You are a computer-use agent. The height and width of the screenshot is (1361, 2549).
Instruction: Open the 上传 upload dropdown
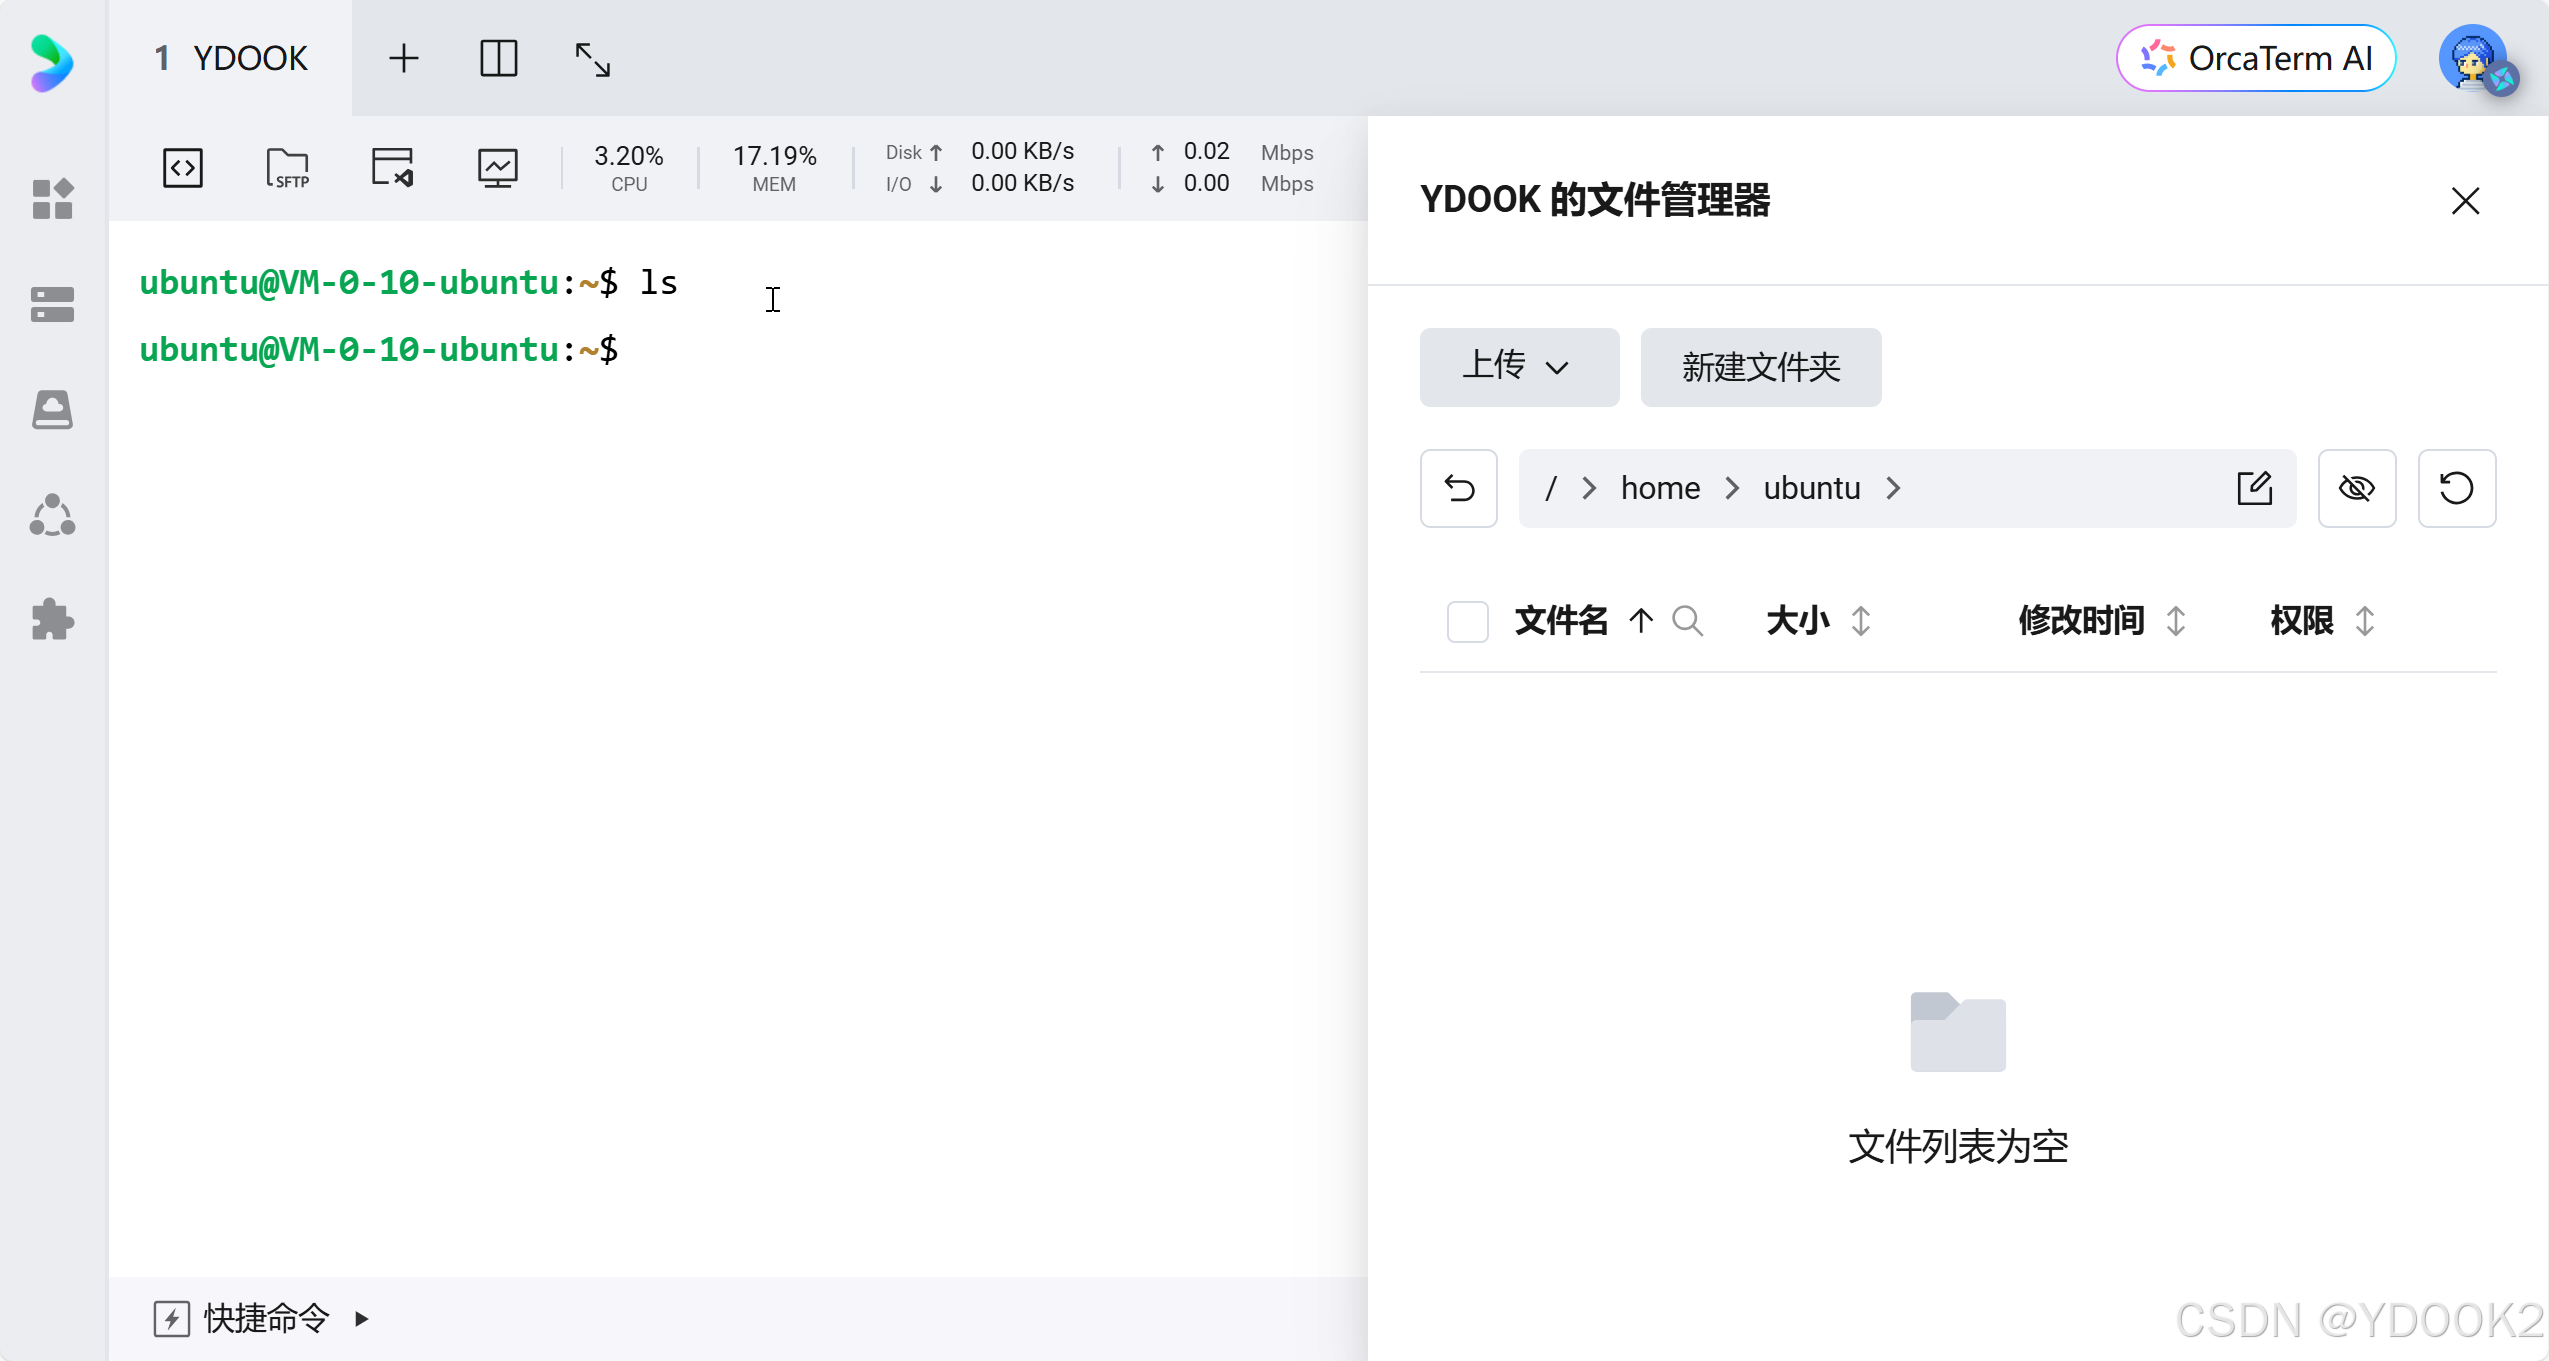pyautogui.click(x=1518, y=367)
